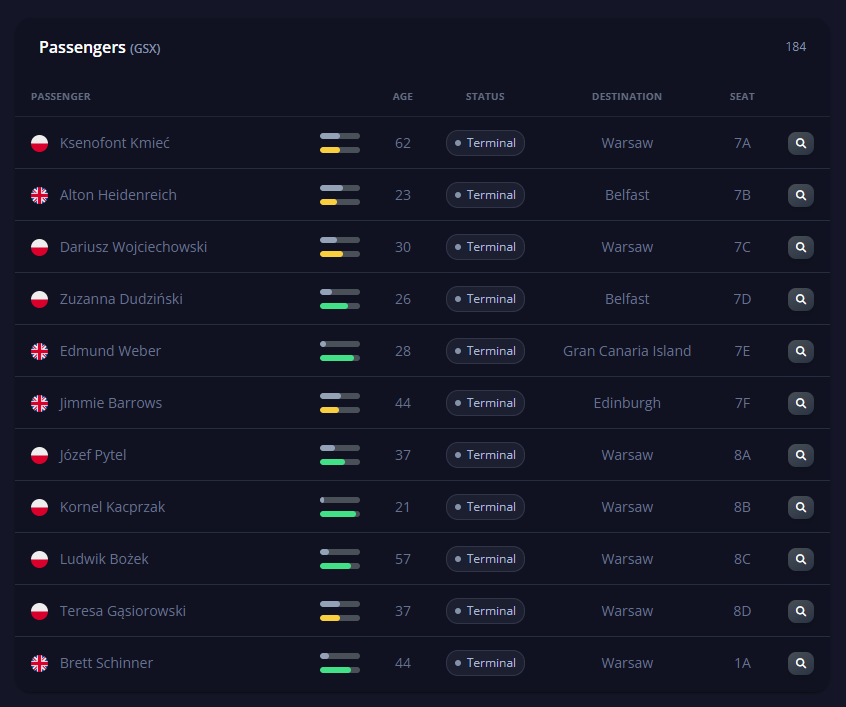Click the green progress bar for Kornel Kacprzak
The height and width of the screenshot is (707, 846).
coord(339,514)
